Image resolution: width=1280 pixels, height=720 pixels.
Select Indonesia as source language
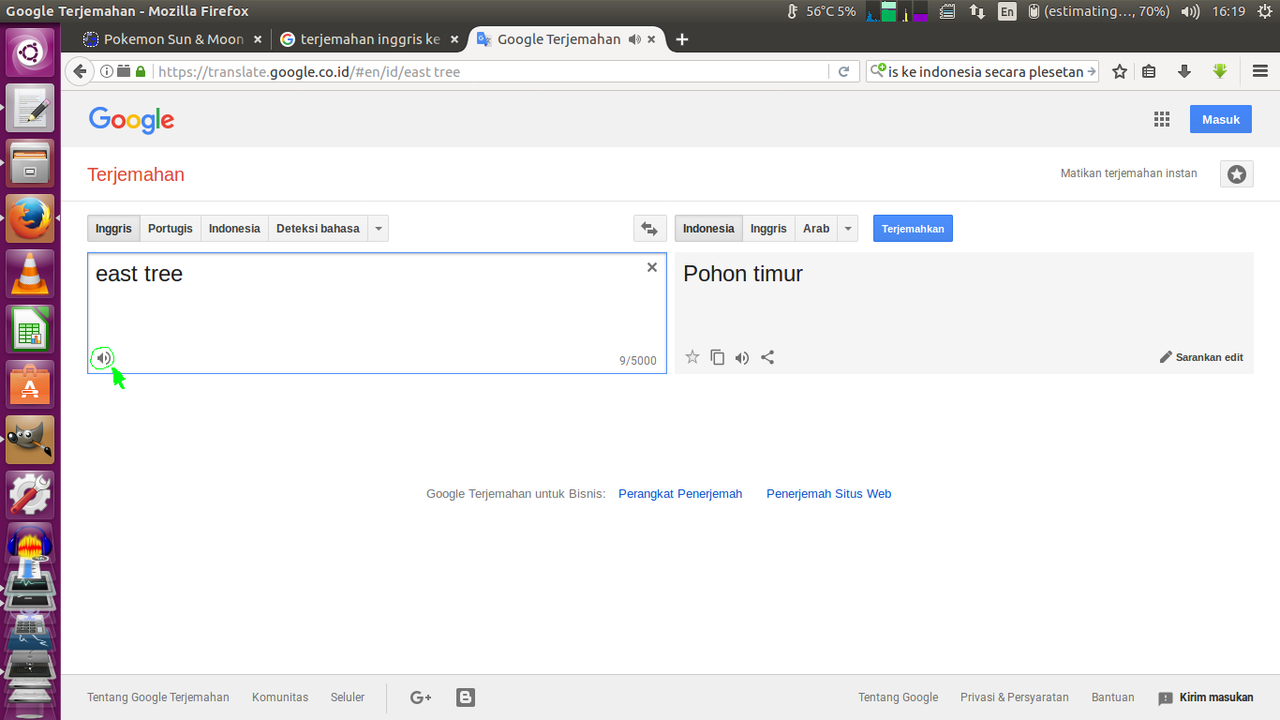pyautogui.click(x=234, y=228)
